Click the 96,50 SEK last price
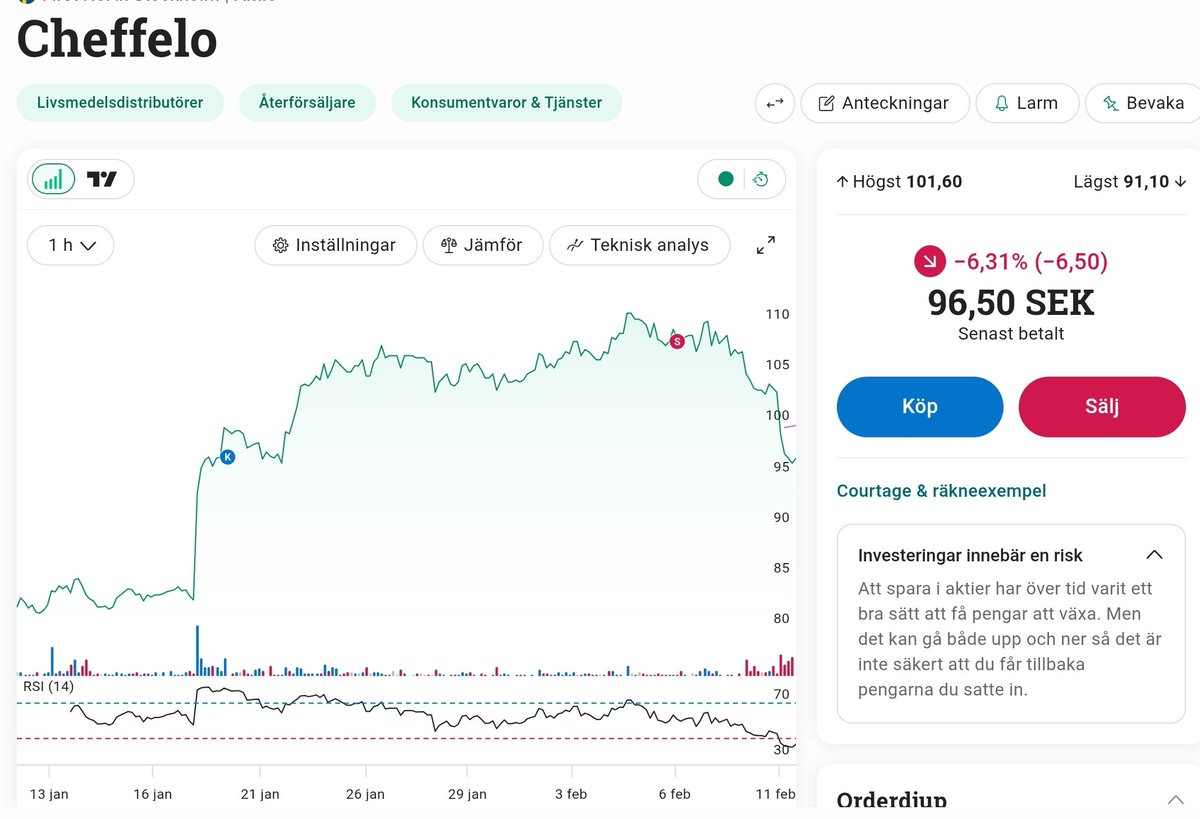1200x819 pixels. click(1011, 302)
